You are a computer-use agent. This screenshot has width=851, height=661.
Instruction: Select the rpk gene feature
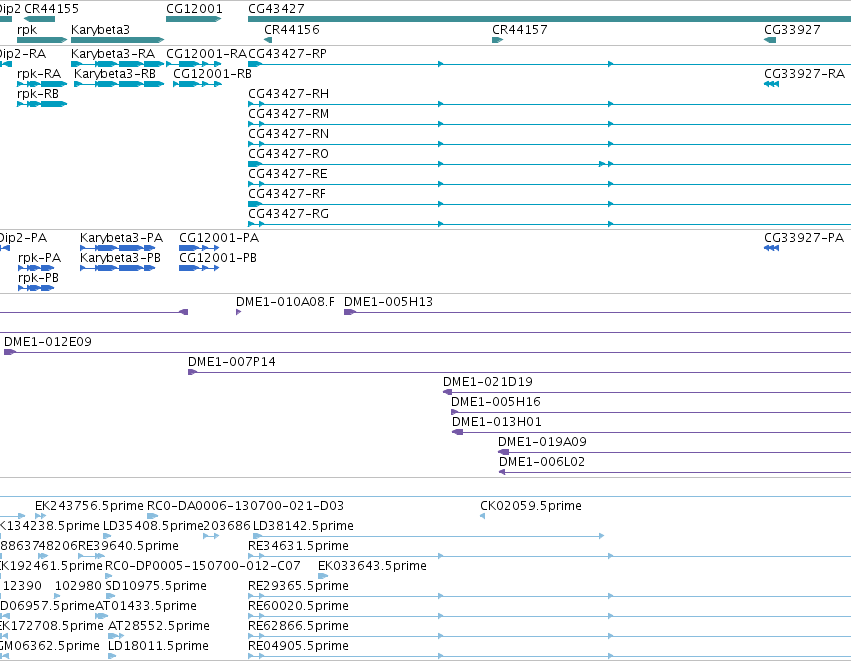click(x=42, y=40)
